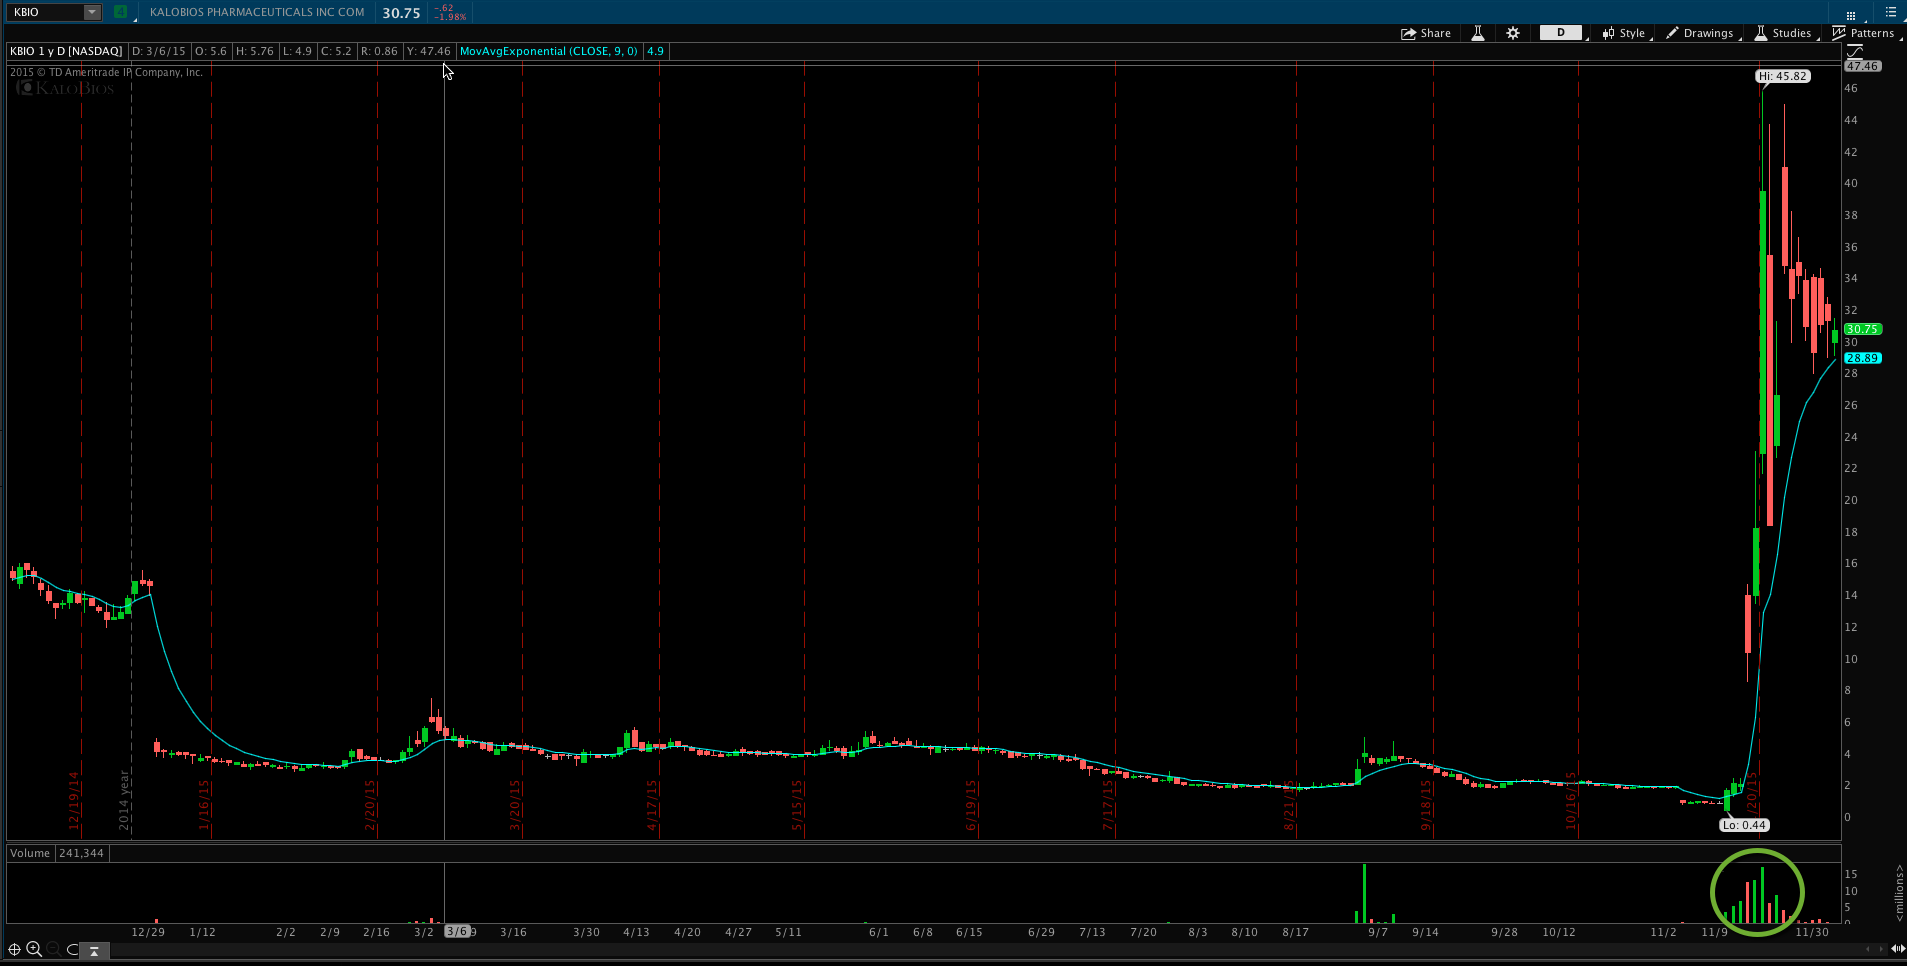
Task: Click the 6/19/15 expiration marker
Action: (x=971, y=805)
